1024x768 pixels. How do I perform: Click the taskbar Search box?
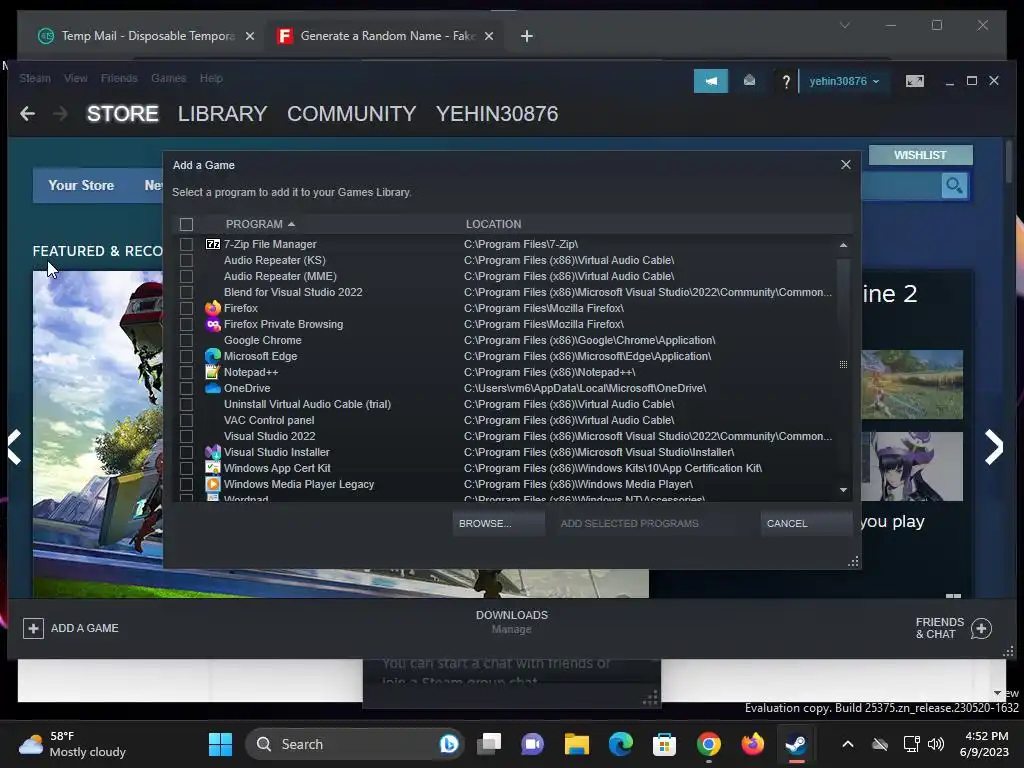[x=353, y=744]
